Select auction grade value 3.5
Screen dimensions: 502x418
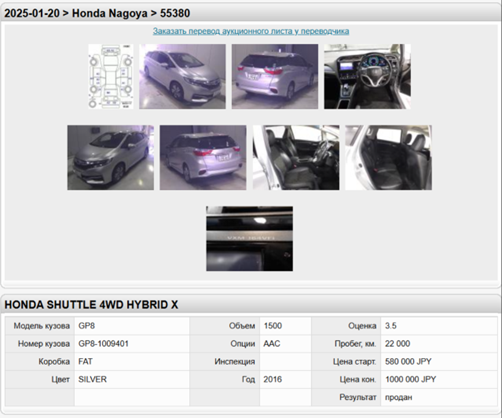coord(391,326)
